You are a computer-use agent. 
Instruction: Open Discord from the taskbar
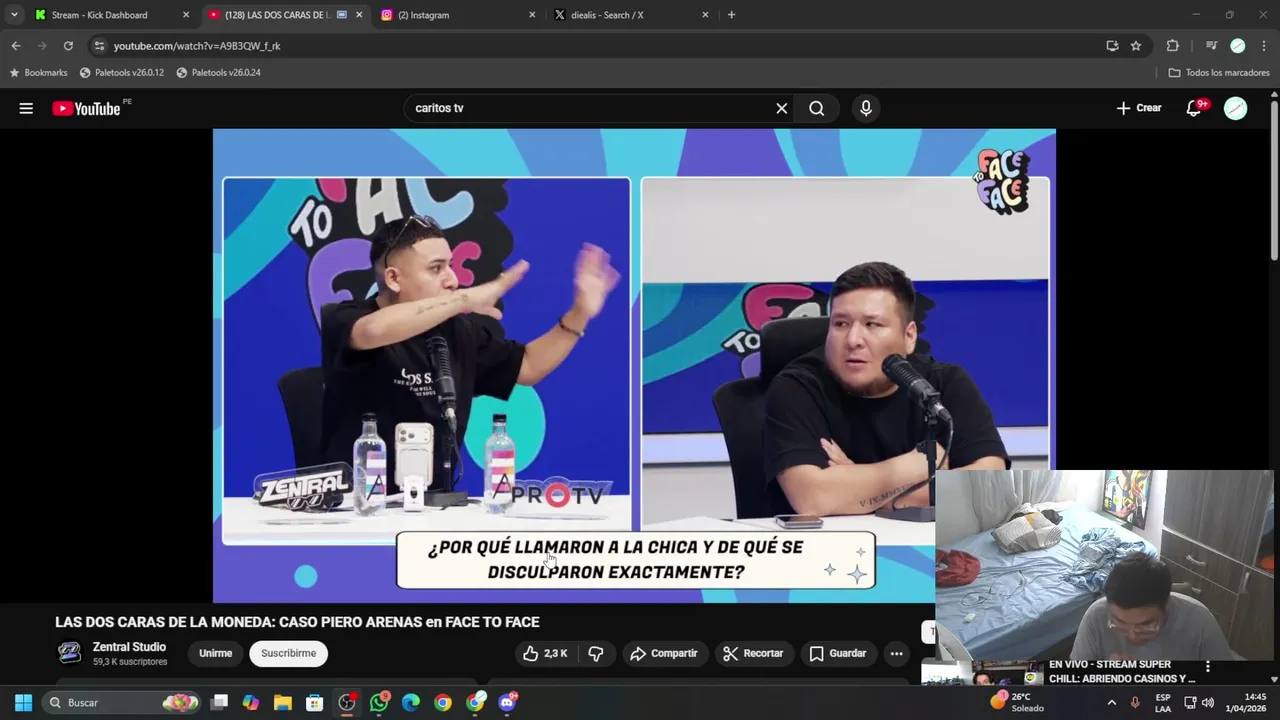[x=507, y=703]
